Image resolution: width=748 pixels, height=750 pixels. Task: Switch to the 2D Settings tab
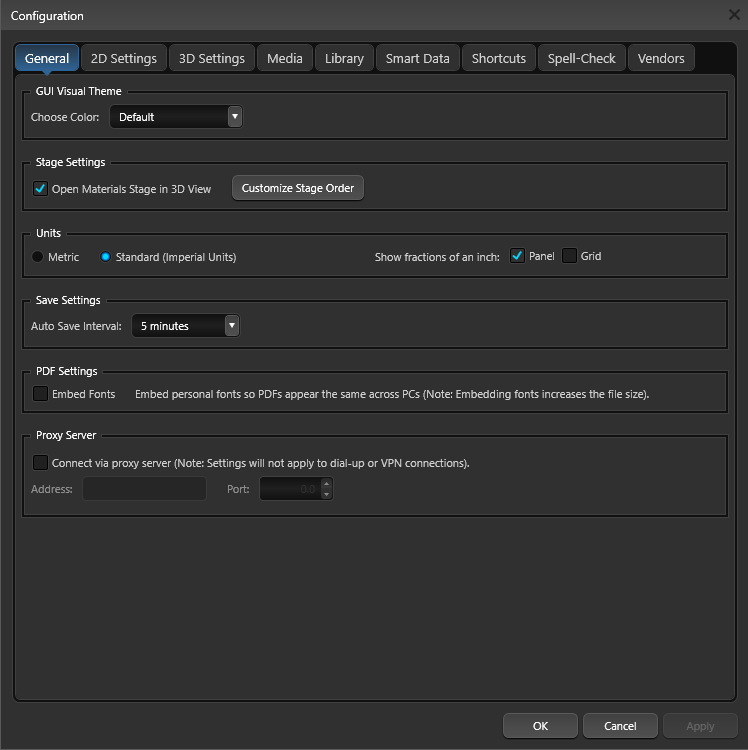124,58
